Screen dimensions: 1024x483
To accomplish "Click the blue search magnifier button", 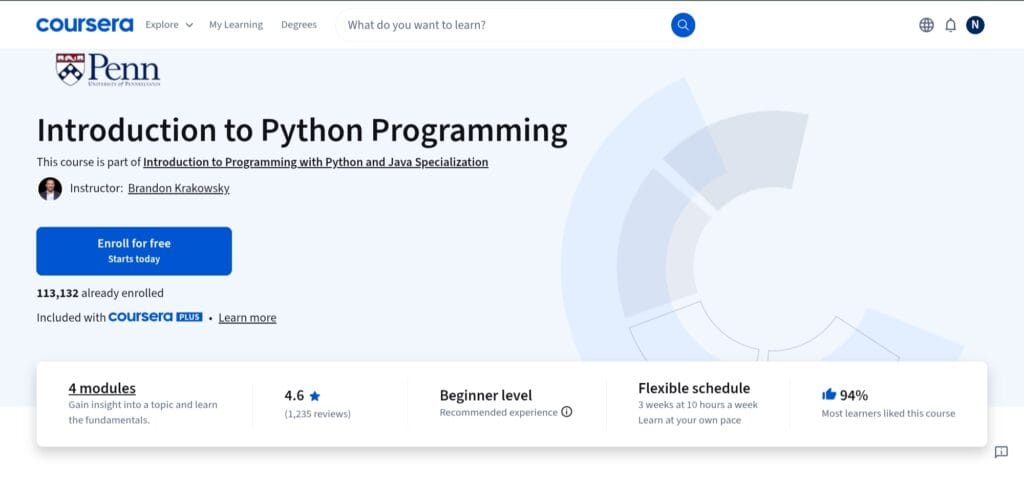I will [682, 25].
